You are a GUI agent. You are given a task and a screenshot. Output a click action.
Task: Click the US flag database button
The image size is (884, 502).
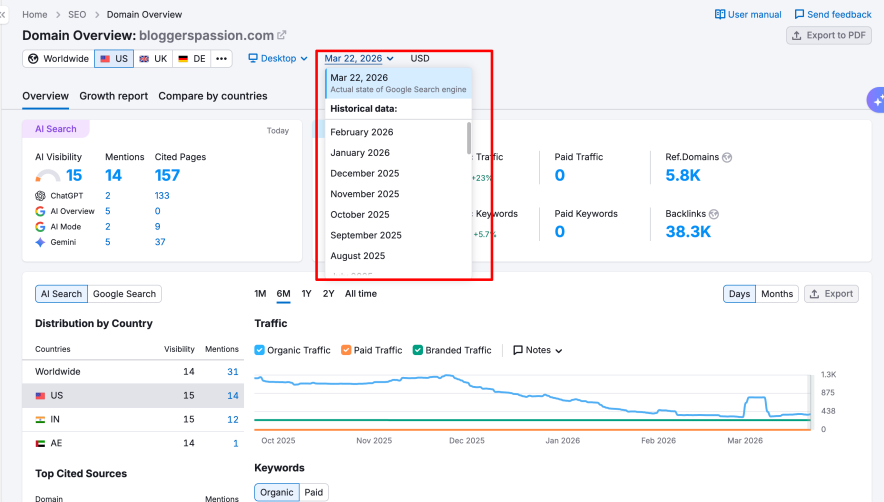(114, 59)
